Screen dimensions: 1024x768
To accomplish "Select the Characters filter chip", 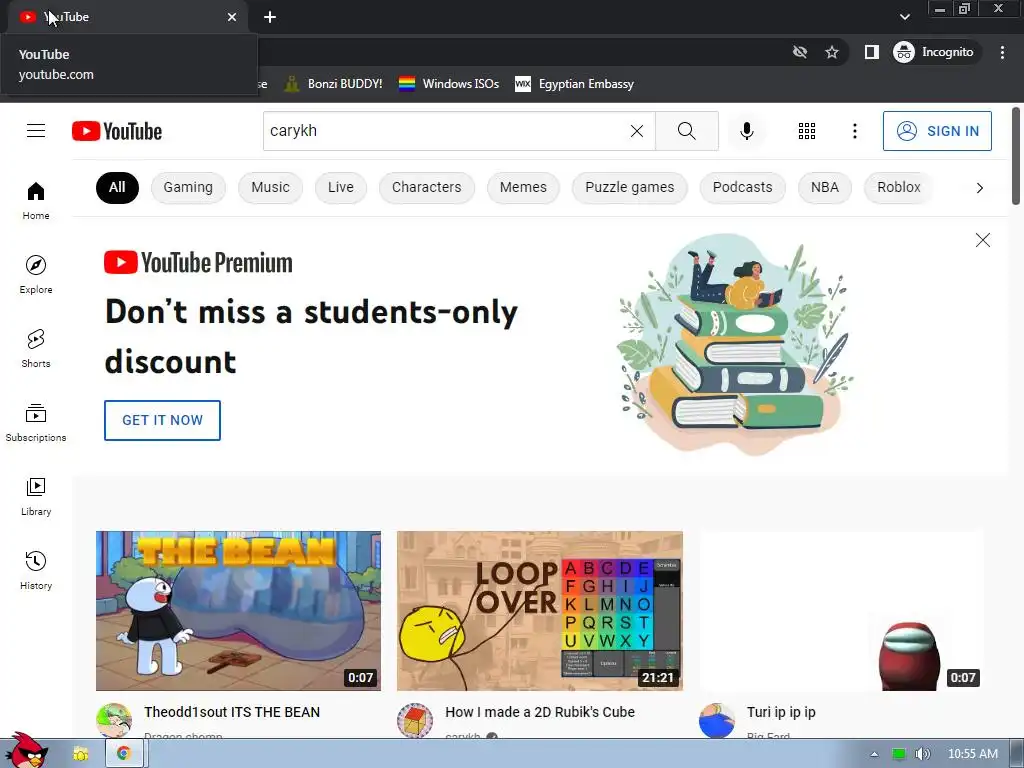I will (x=426, y=187).
